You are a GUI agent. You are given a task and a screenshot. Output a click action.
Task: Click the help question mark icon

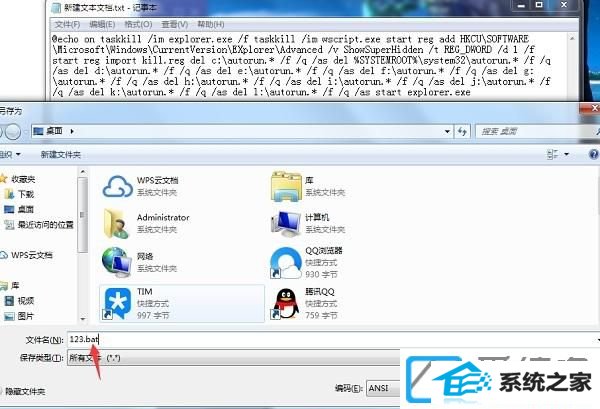click(594, 155)
